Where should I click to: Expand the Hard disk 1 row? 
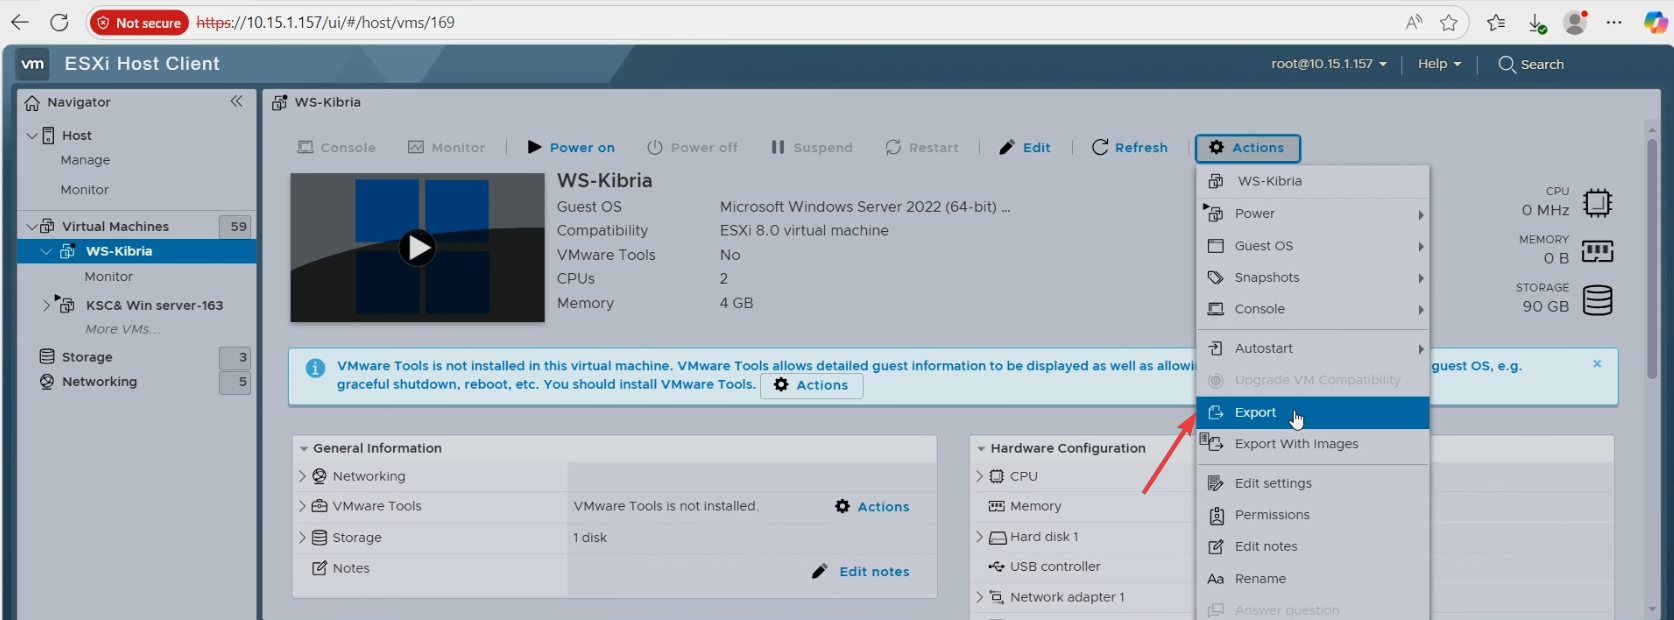[x=980, y=537]
